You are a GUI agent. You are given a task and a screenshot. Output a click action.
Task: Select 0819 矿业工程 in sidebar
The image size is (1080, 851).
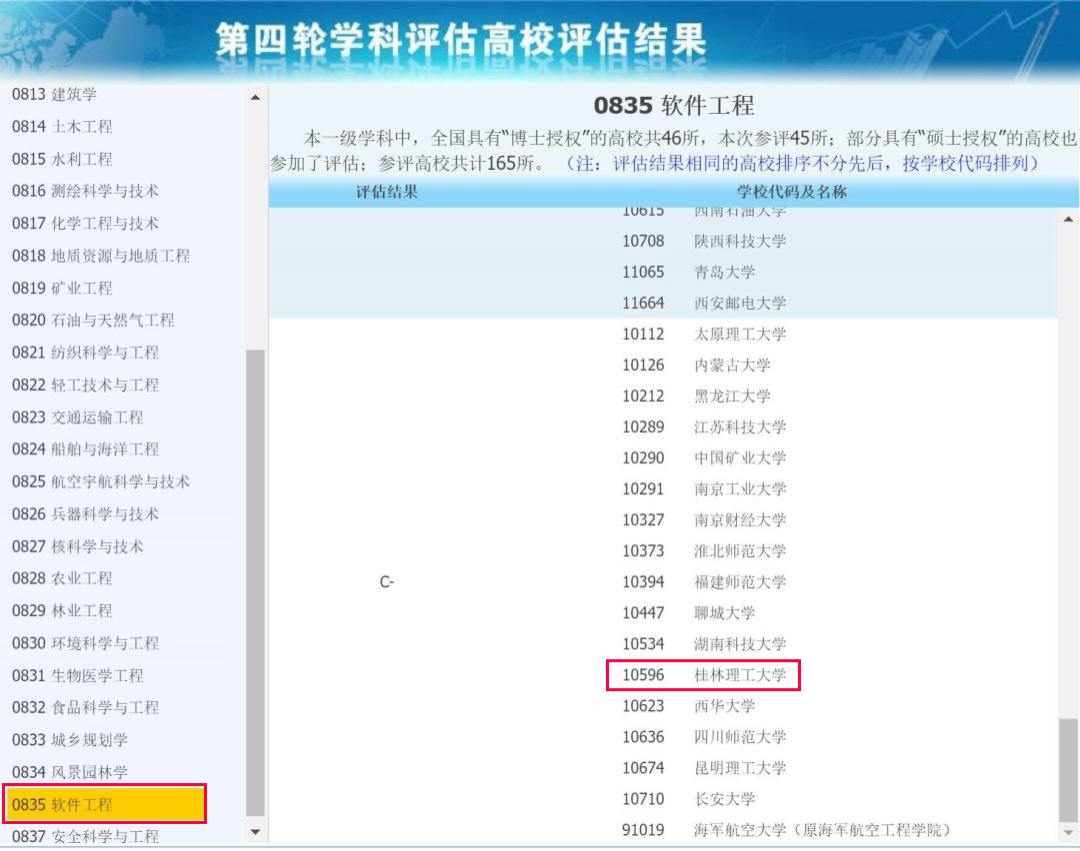(62, 288)
